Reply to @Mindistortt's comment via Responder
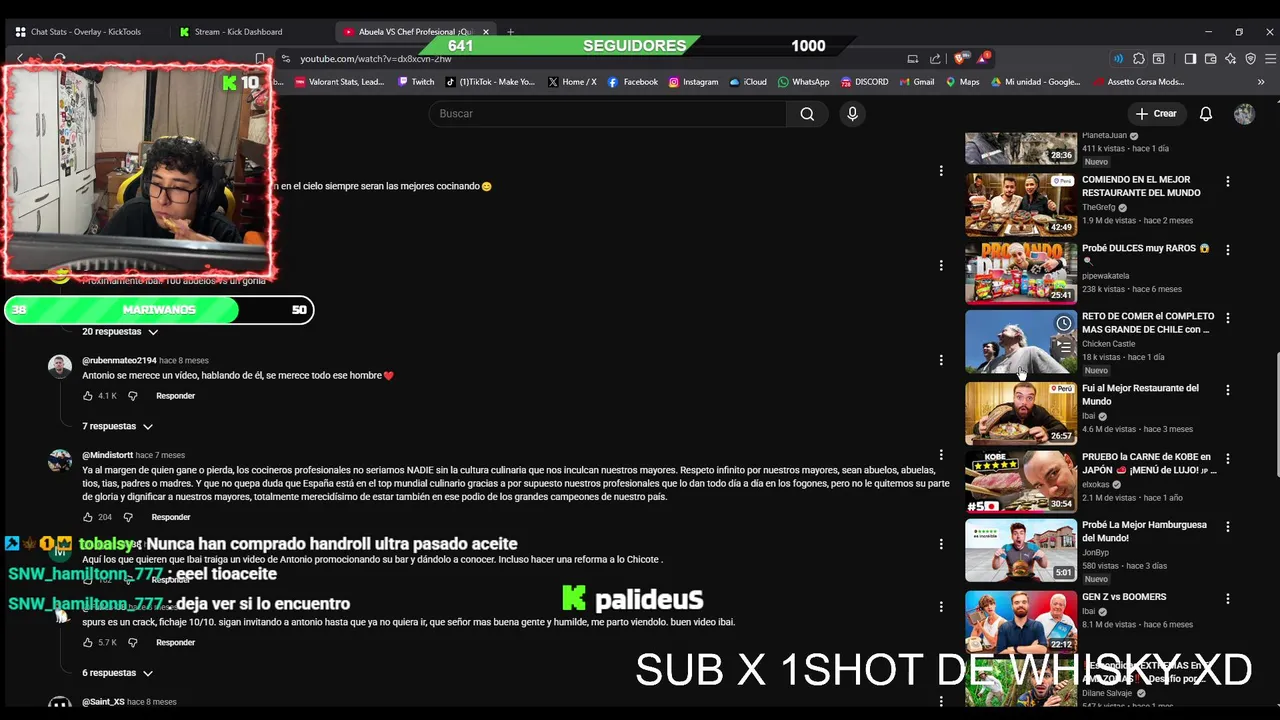Viewport: 1280px width, 720px height. point(171,517)
